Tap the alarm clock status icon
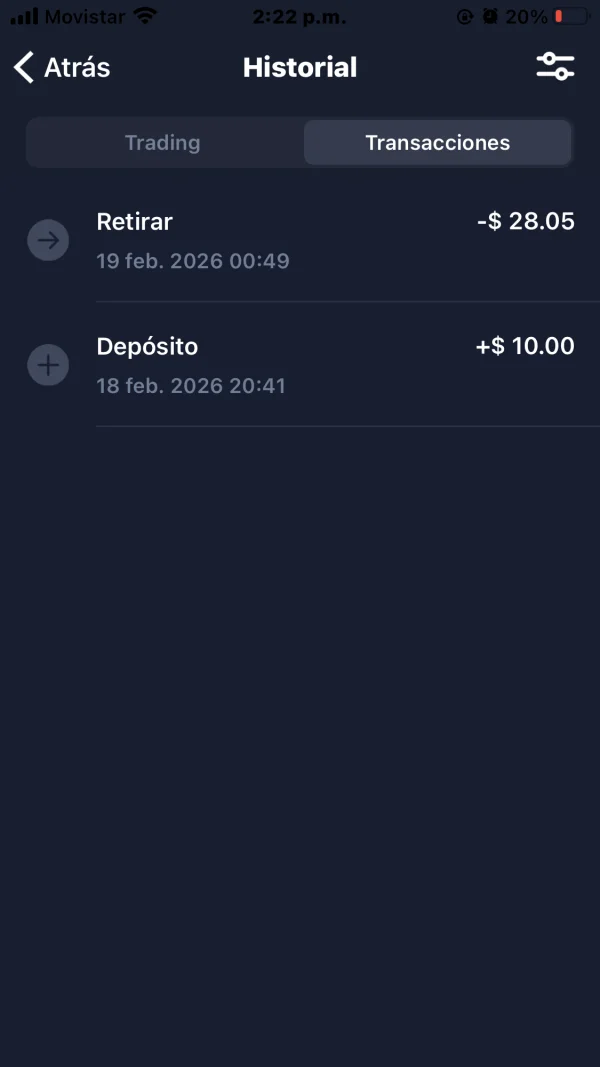The image size is (600, 1067). tap(490, 17)
